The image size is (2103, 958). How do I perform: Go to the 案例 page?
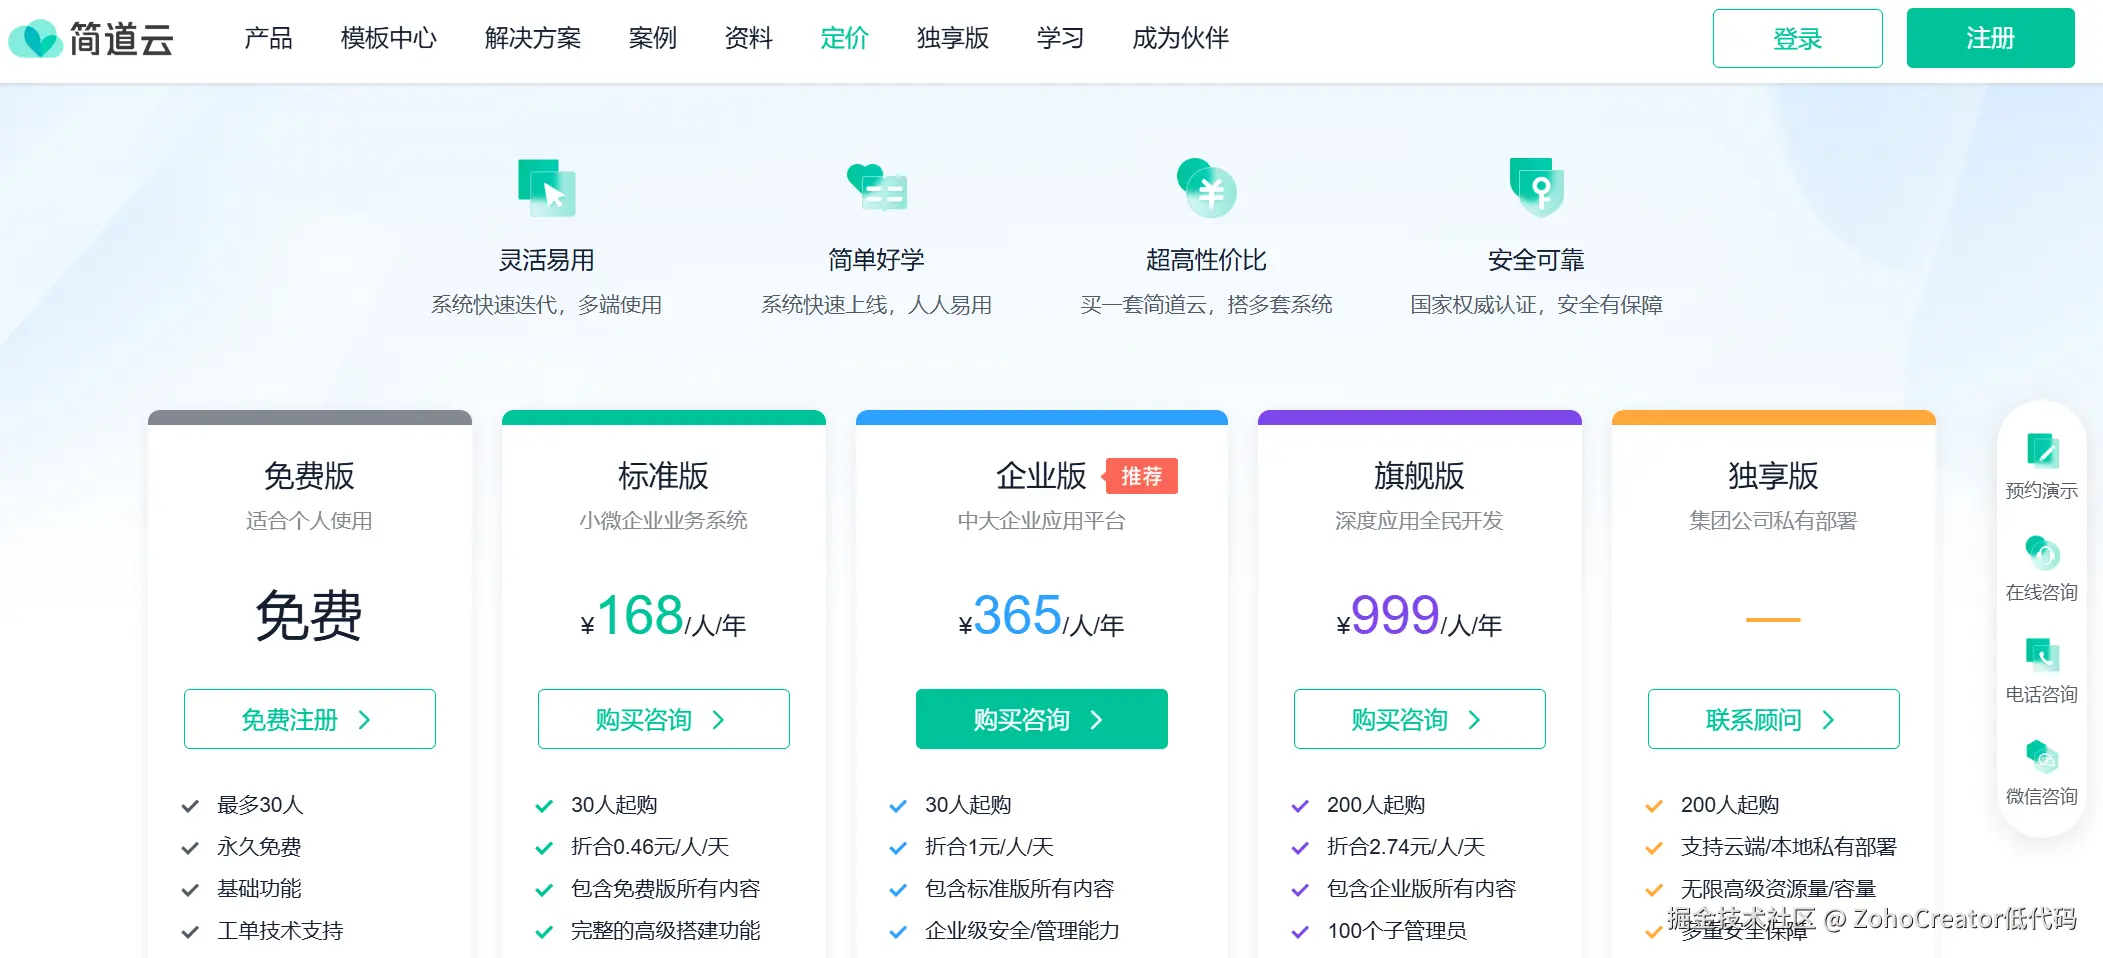[652, 38]
